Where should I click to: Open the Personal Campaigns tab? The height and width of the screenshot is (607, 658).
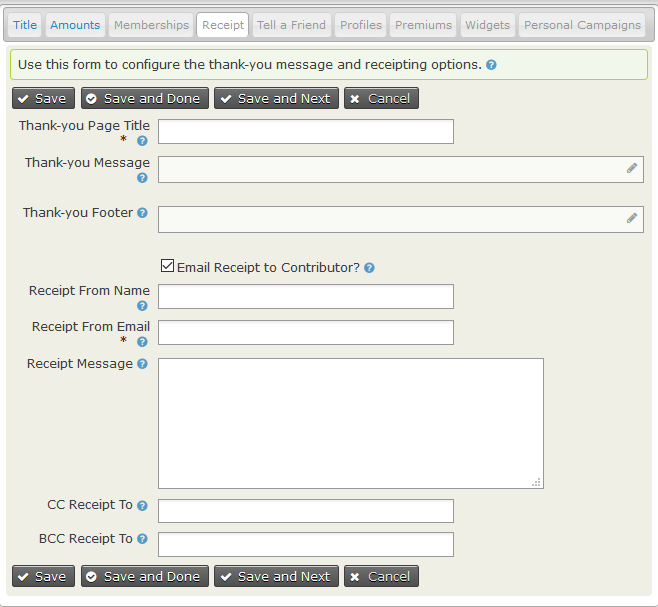[582, 25]
